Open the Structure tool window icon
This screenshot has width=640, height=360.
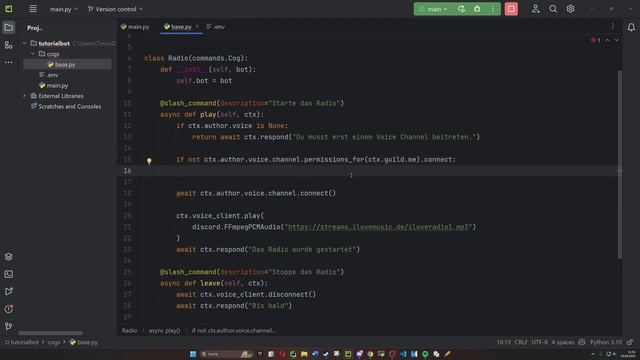pyautogui.click(x=9, y=45)
